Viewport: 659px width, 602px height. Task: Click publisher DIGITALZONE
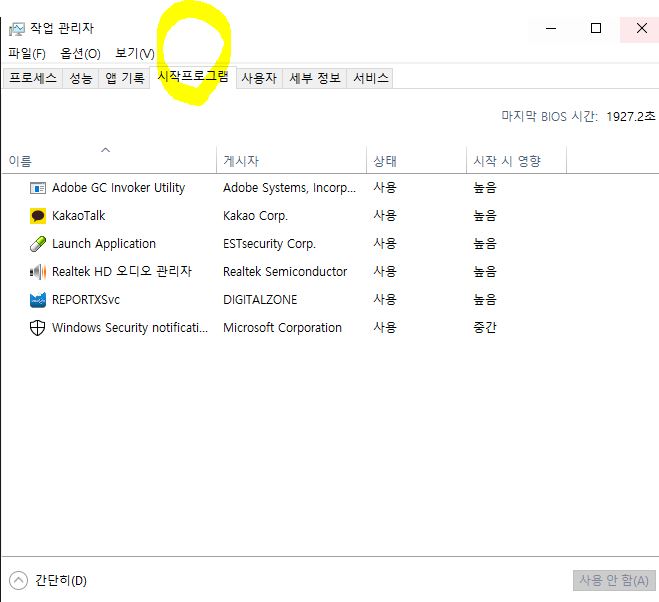(x=260, y=300)
